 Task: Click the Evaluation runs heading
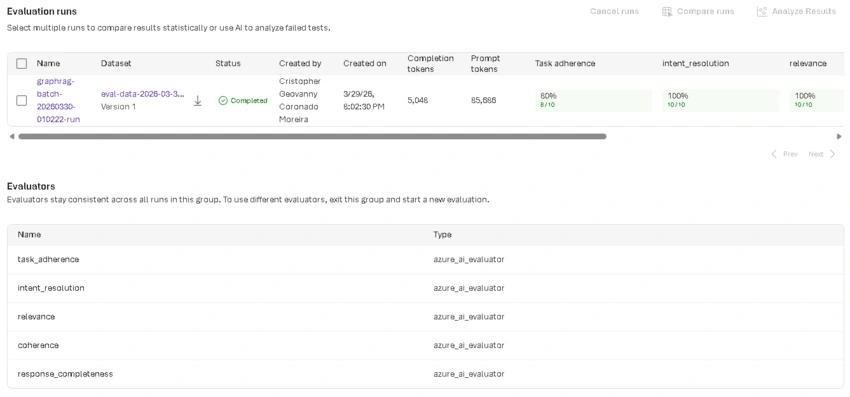tap(42, 11)
